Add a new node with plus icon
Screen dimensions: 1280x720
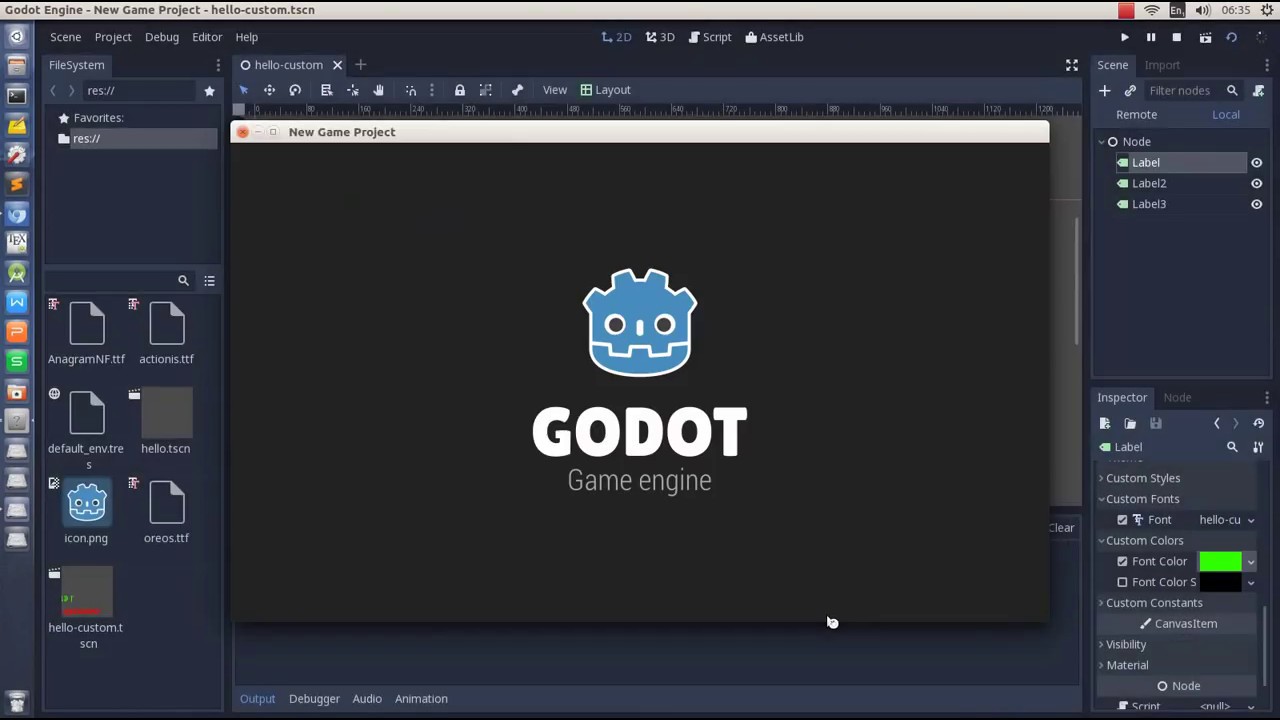click(1104, 91)
